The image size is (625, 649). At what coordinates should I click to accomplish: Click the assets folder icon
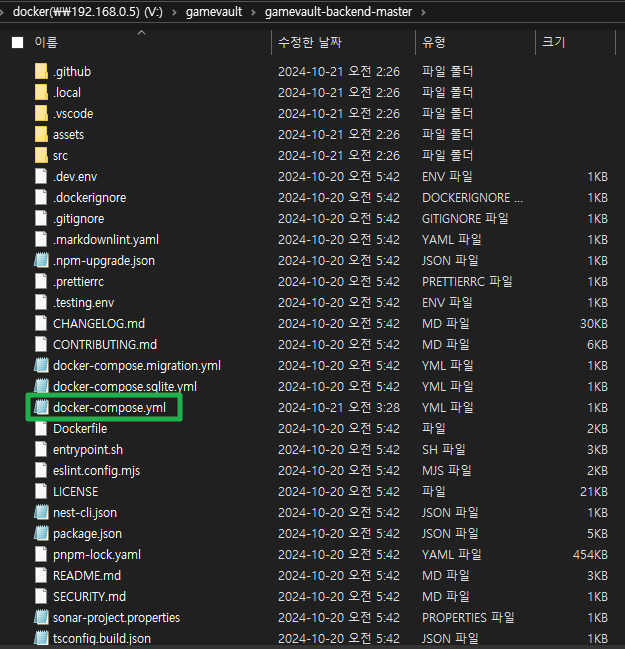[x=41, y=135]
